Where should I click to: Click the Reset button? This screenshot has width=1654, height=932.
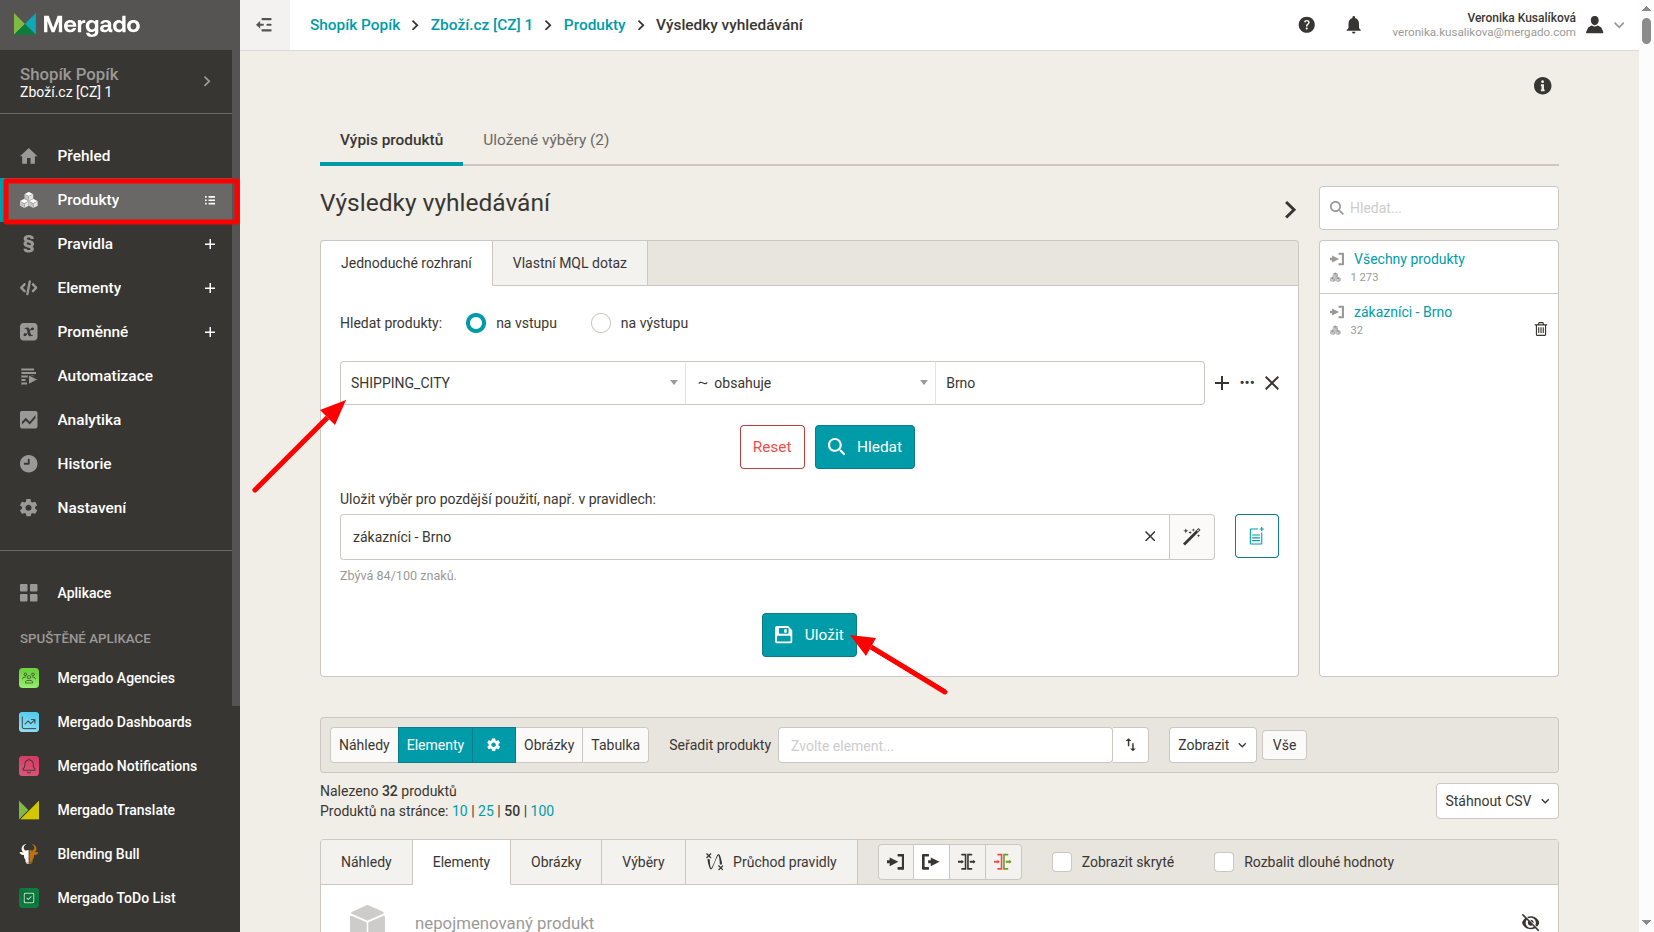(x=772, y=447)
